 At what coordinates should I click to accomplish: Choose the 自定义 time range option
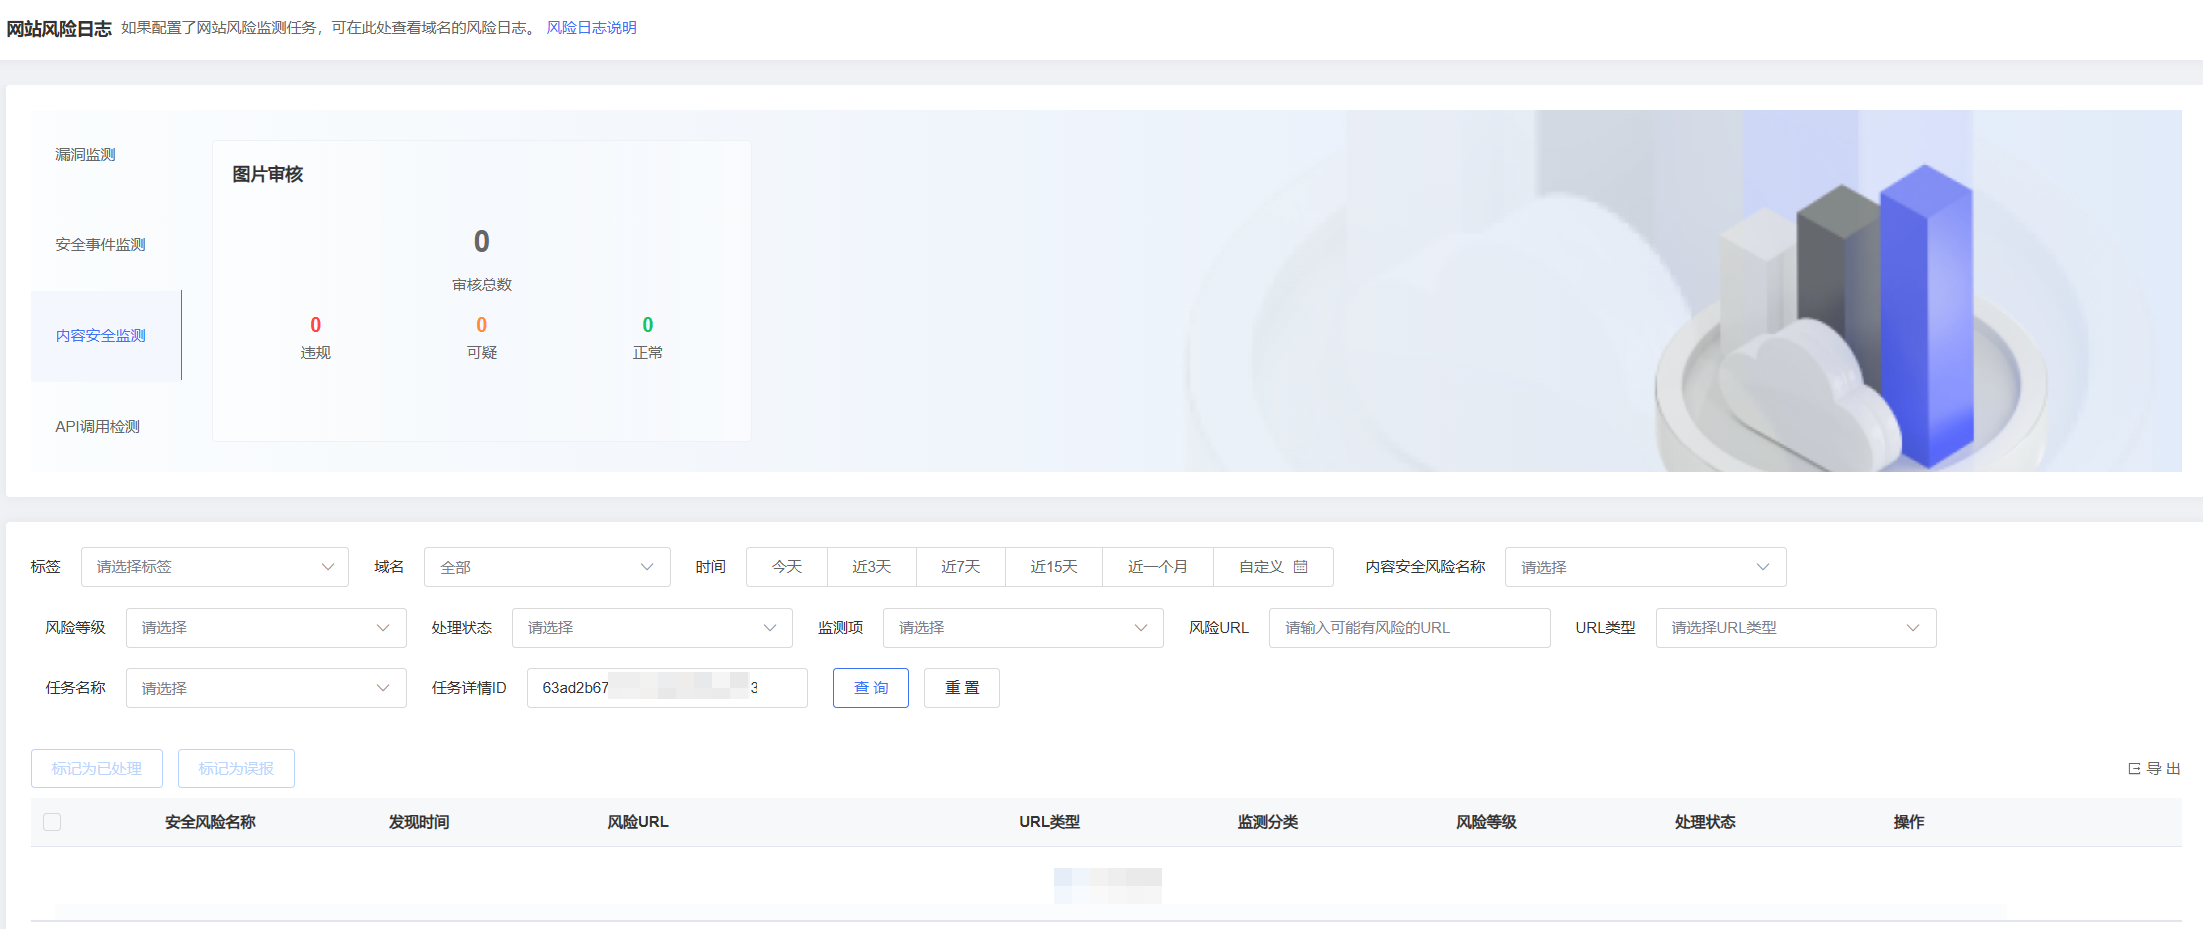[1273, 567]
